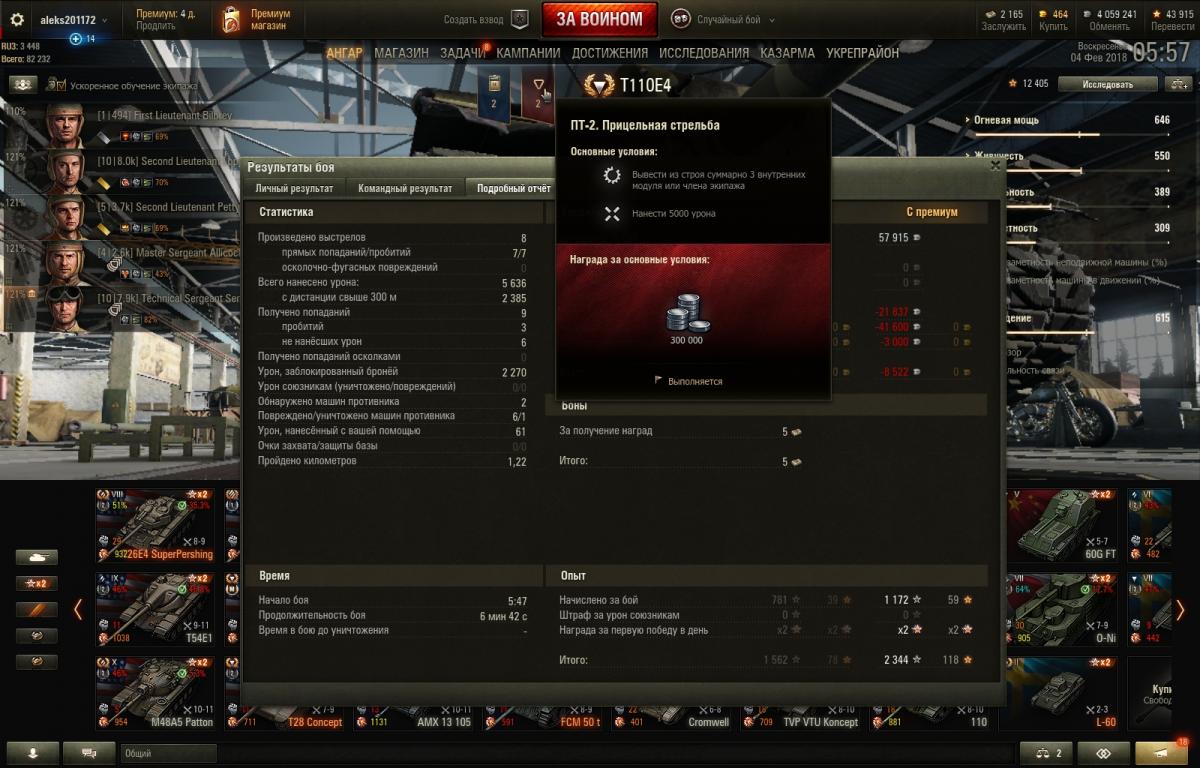Viewport: 1200px width, 768px height.
Task: Toggle the x2 bonus carousel filter
Action: pyautogui.click(x=37, y=583)
